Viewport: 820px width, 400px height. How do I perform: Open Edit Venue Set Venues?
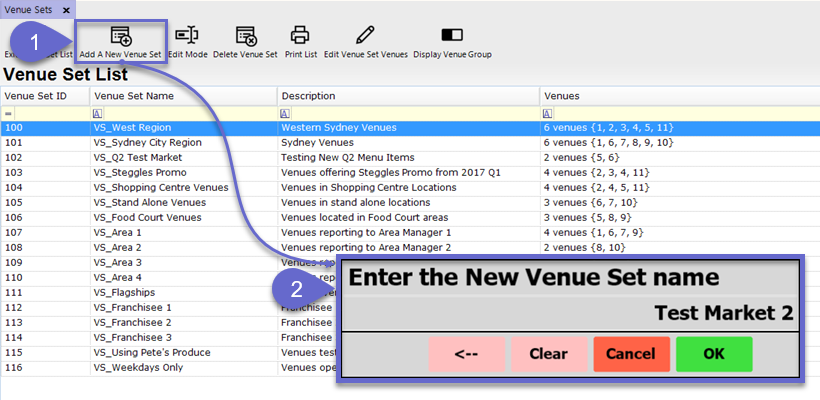click(x=365, y=37)
